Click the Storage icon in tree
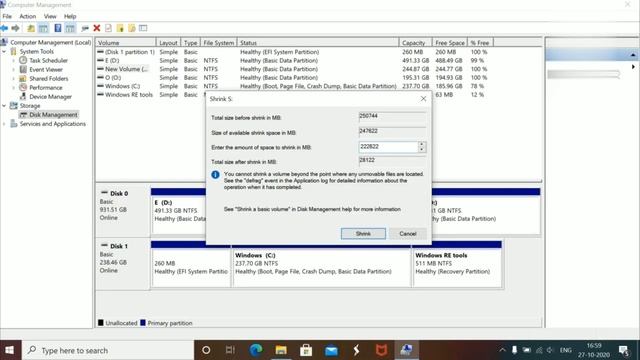 (14, 106)
